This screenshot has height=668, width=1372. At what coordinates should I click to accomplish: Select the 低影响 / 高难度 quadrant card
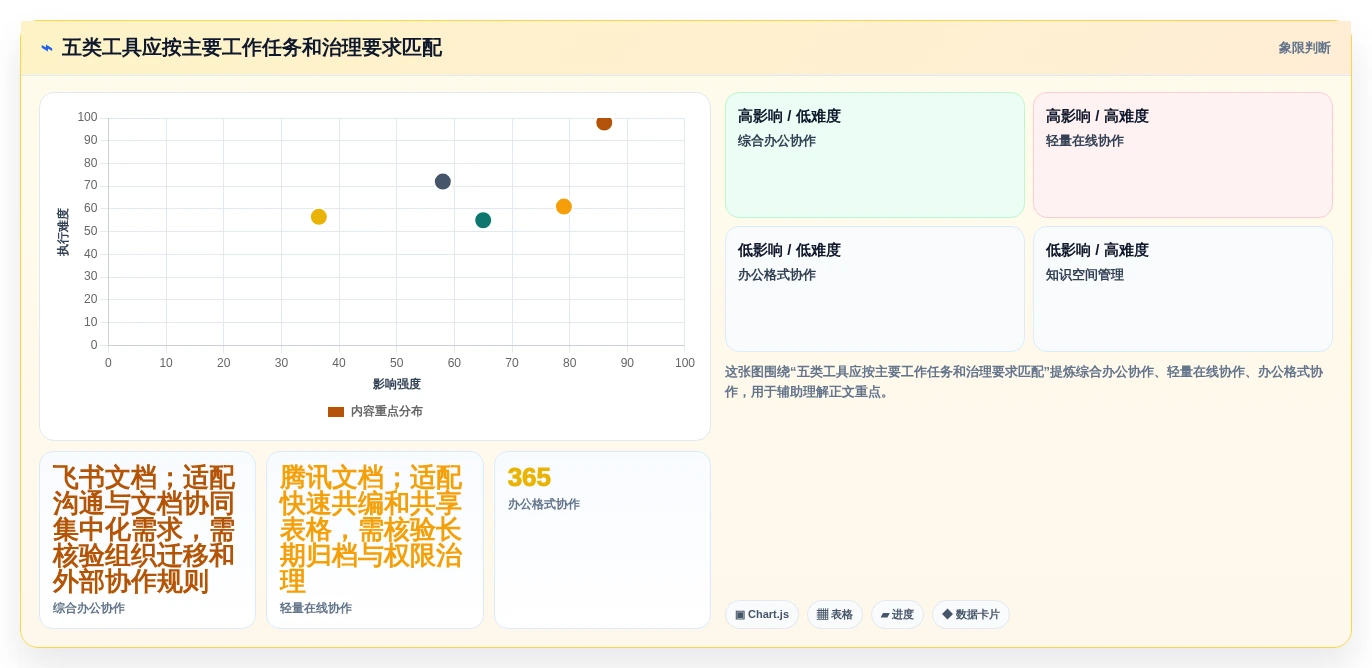[1183, 289]
